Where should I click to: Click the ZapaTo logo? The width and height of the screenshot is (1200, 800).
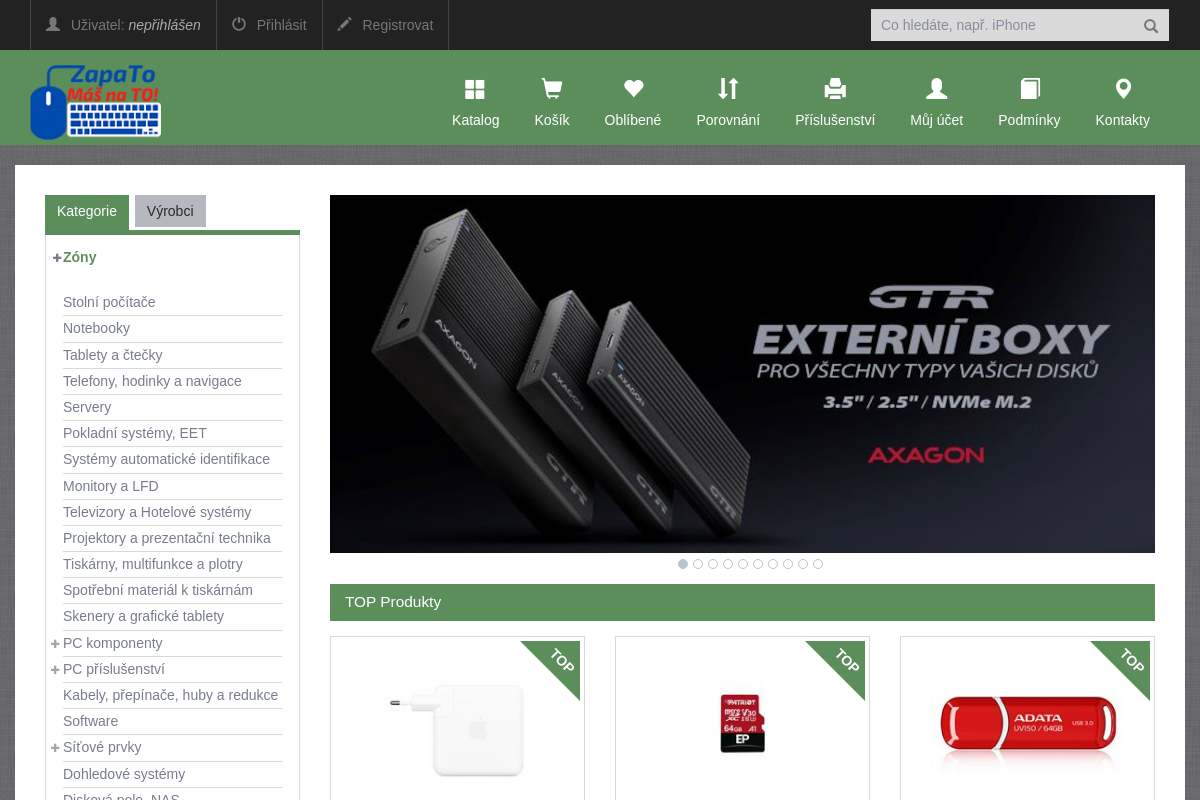96,102
